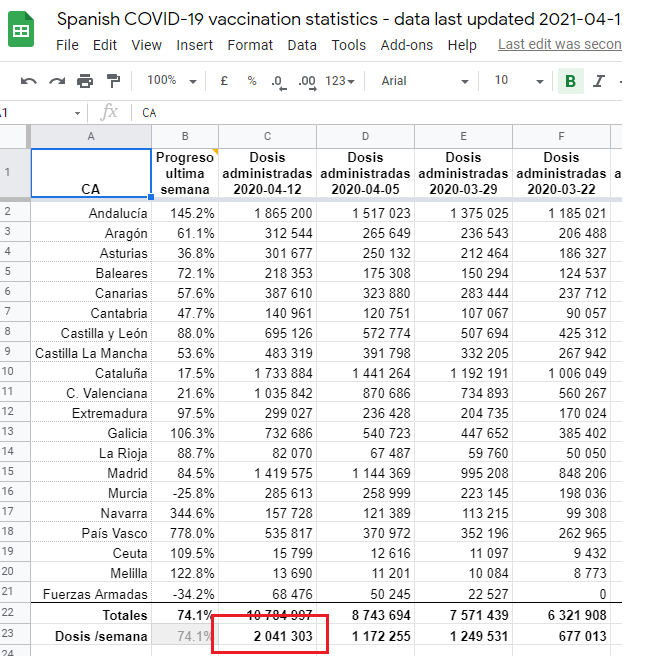Screen dimensions: 654x670
Task: Open the Add-ons menu
Action: coord(406,45)
